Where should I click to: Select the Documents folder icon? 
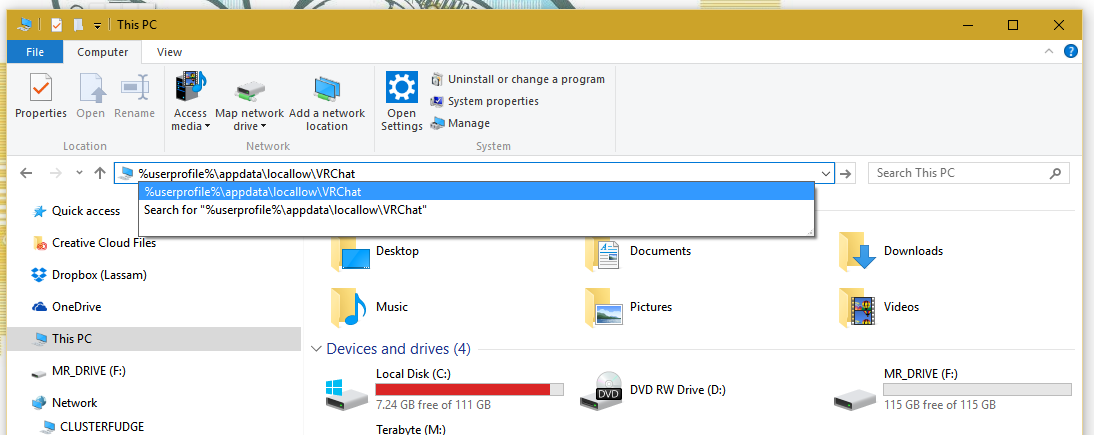tap(603, 253)
